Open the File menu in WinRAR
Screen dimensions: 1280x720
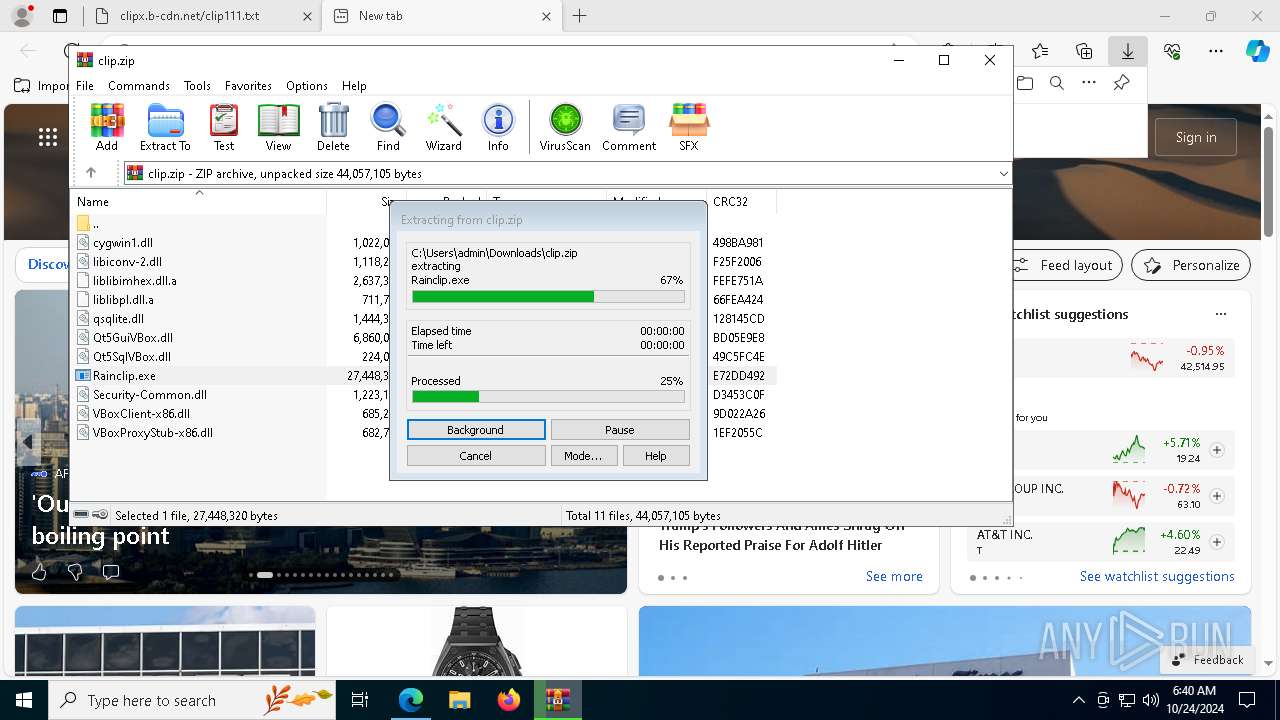coord(85,86)
